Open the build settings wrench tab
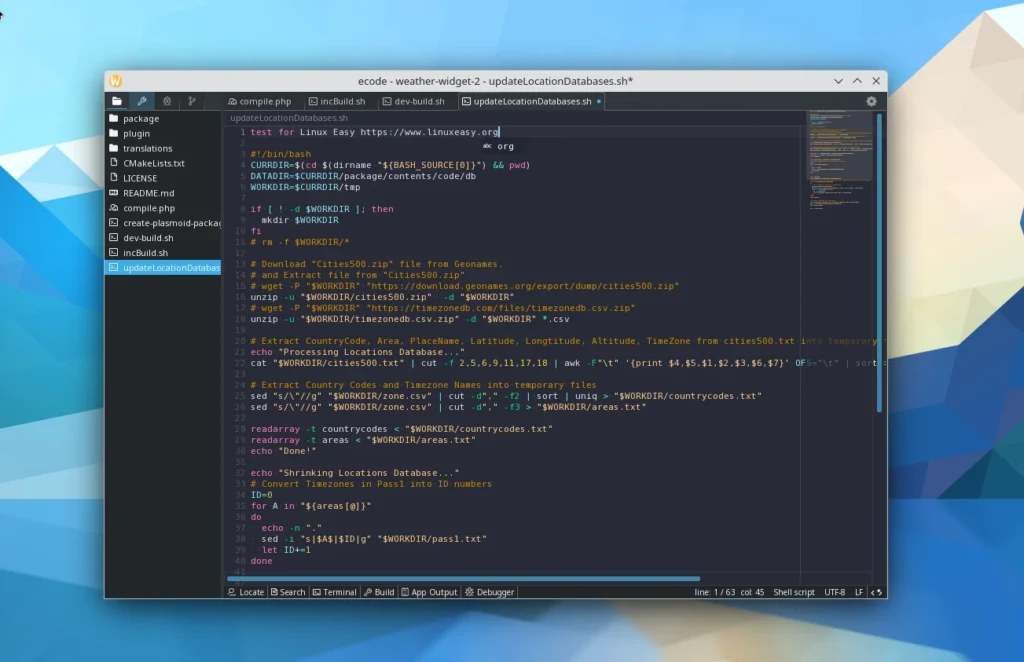The image size is (1024, 662). coord(142,101)
